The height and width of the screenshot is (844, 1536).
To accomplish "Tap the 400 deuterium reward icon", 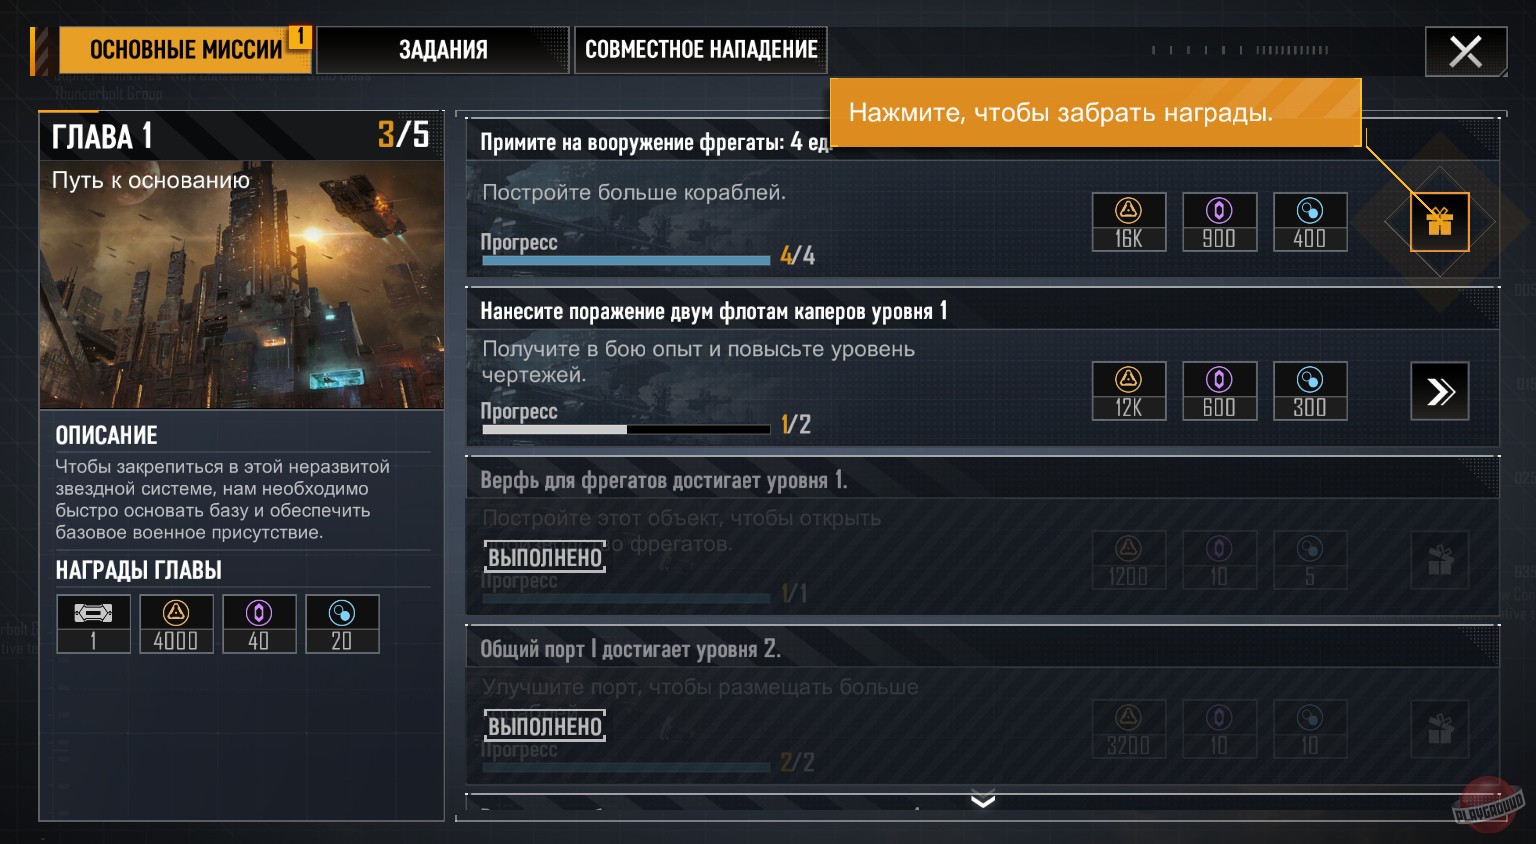I will pyautogui.click(x=1309, y=222).
